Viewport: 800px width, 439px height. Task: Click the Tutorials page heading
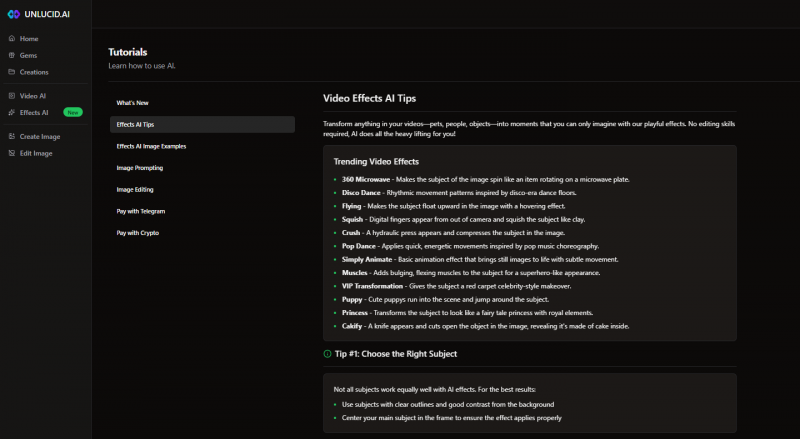128,52
